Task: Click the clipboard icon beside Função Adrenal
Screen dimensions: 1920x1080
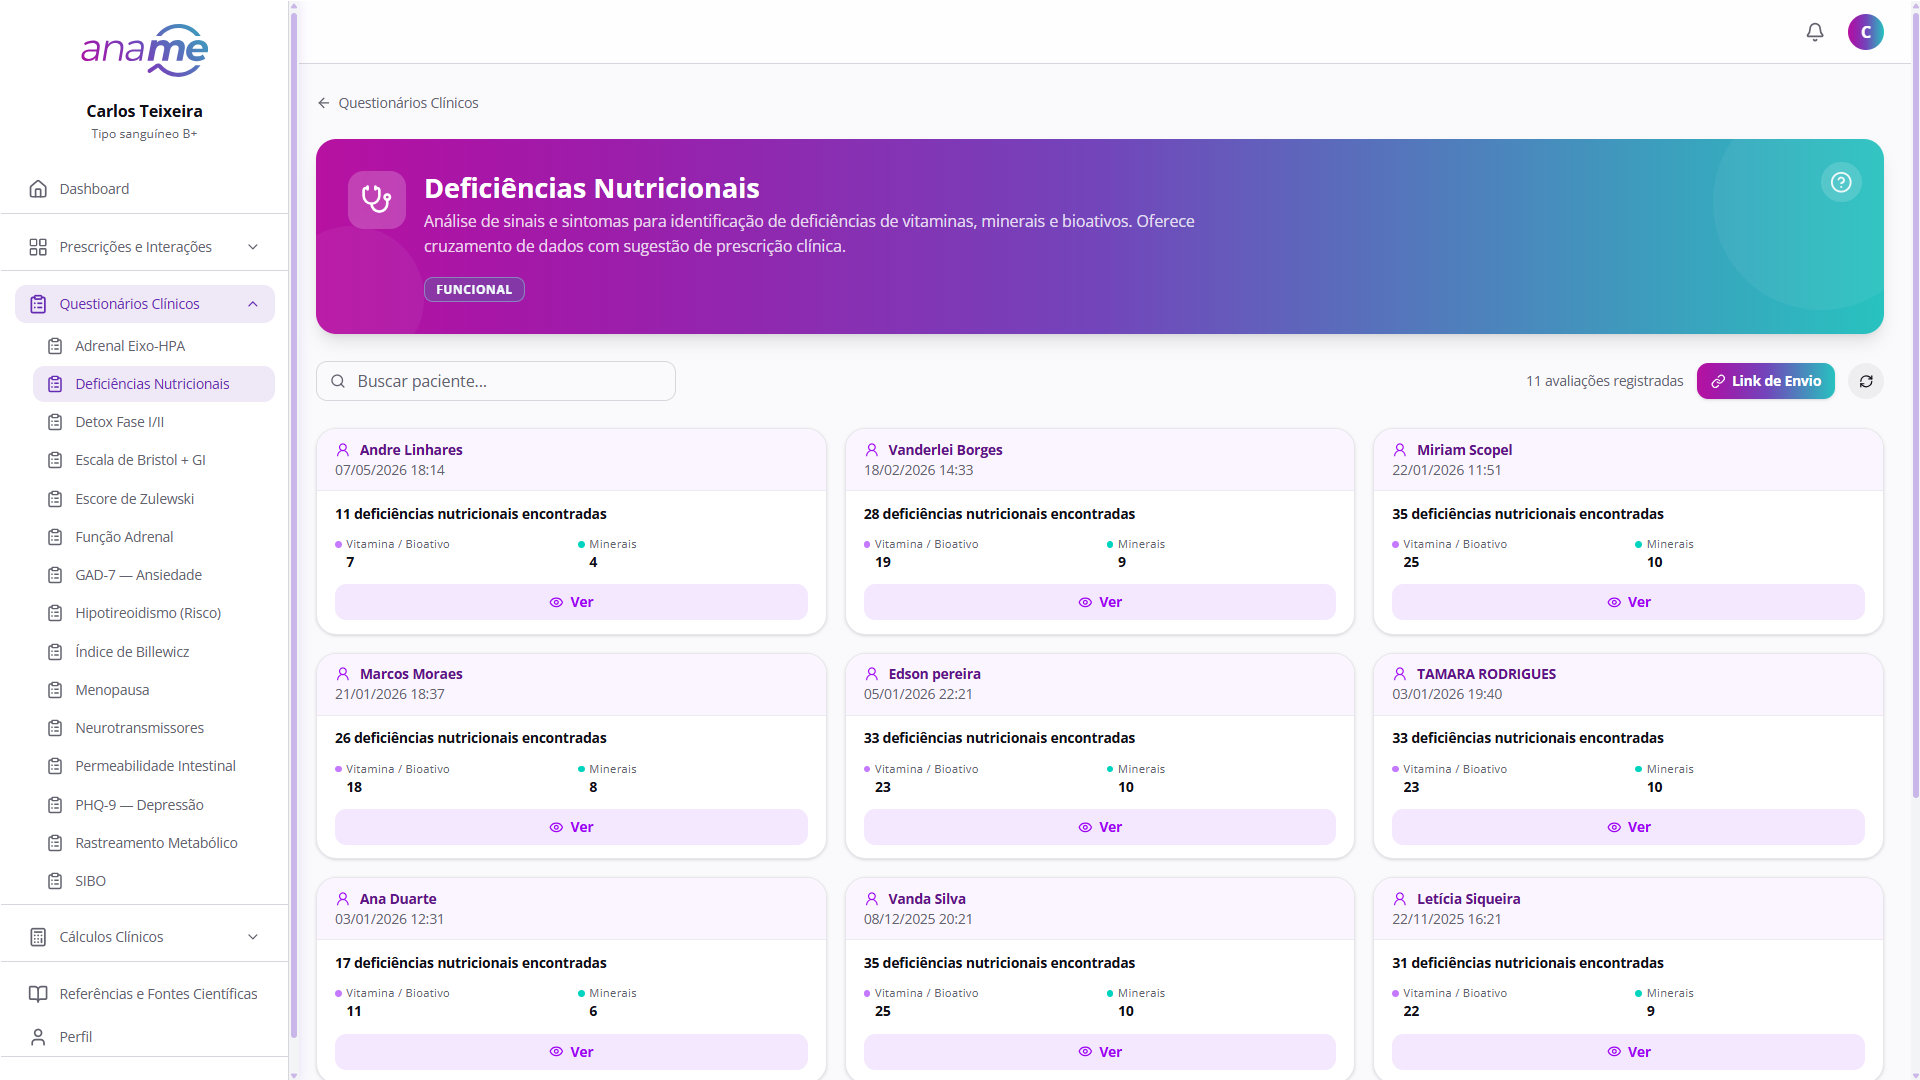Action: click(x=55, y=537)
